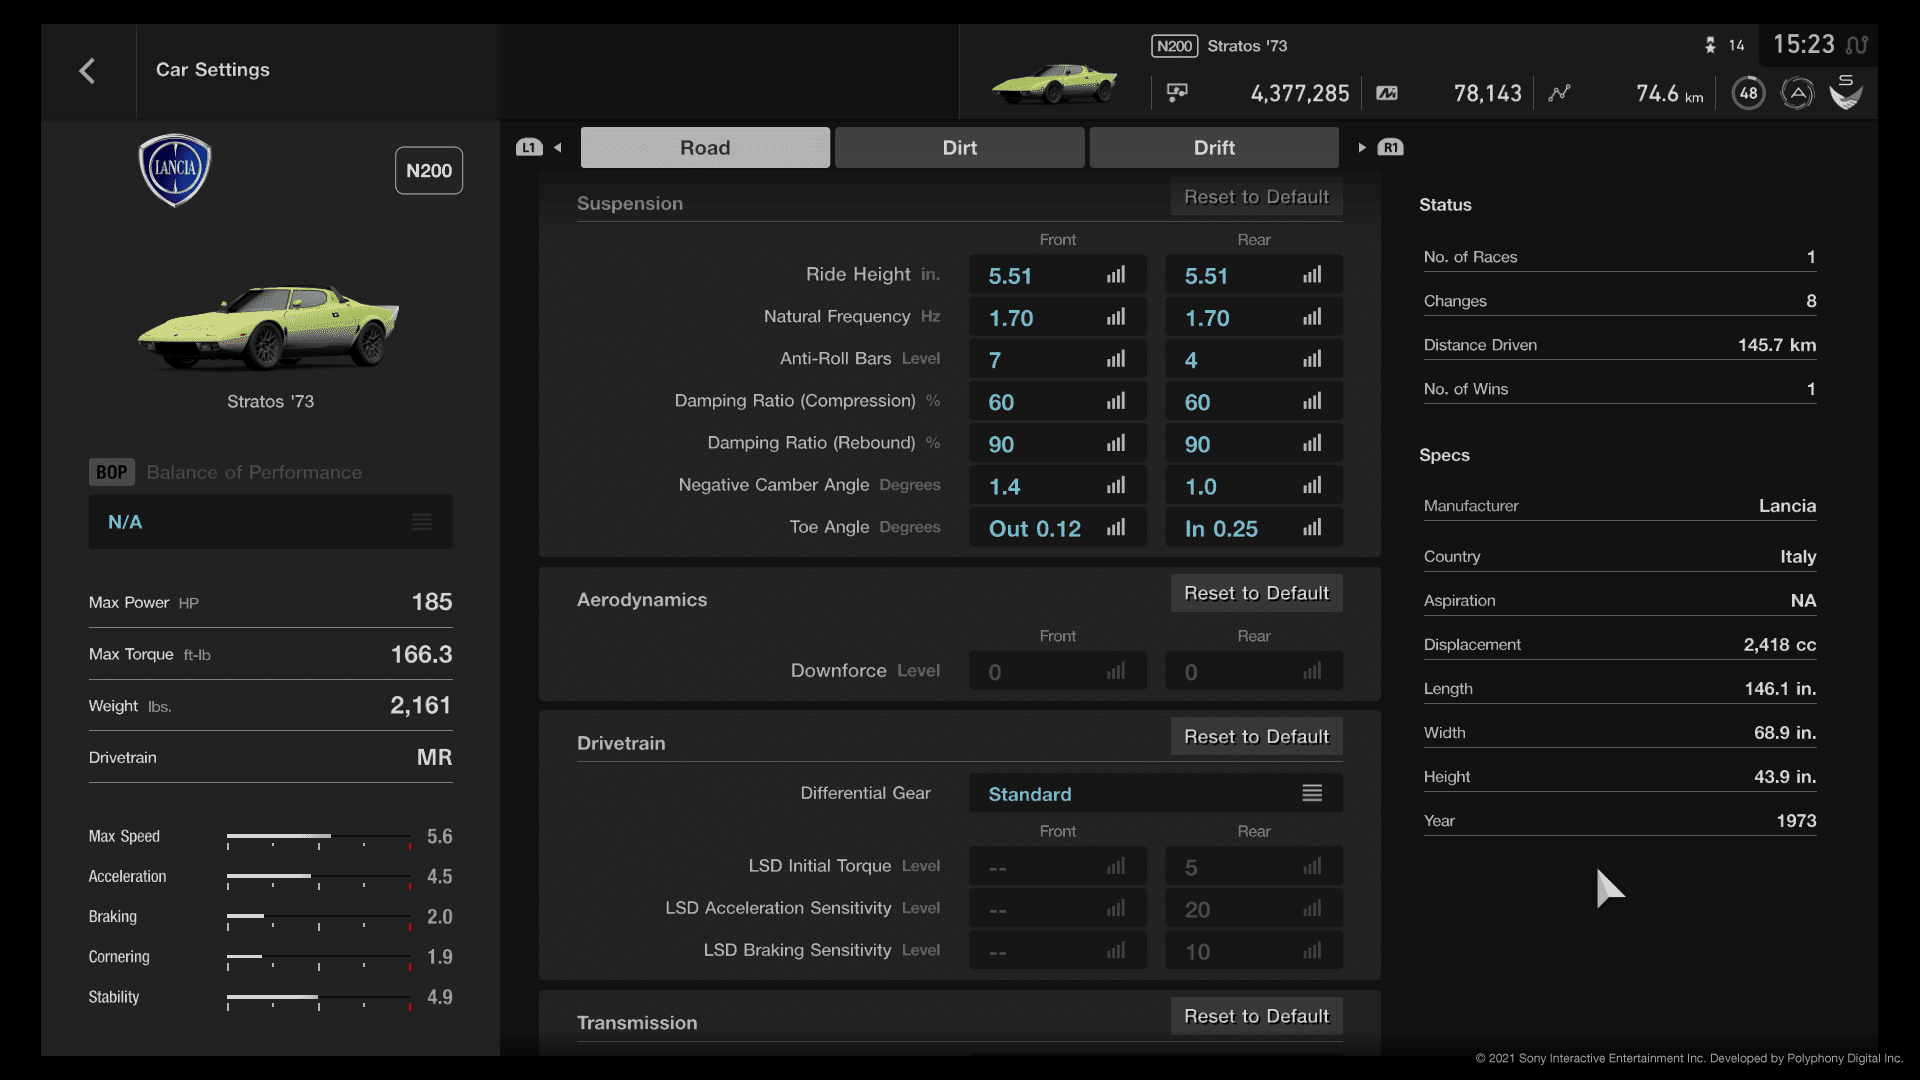The width and height of the screenshot is (1920, 1080).
Task: Adjust rear Negative Camber Angle 1.0
Action: [x=1254, y=485]
